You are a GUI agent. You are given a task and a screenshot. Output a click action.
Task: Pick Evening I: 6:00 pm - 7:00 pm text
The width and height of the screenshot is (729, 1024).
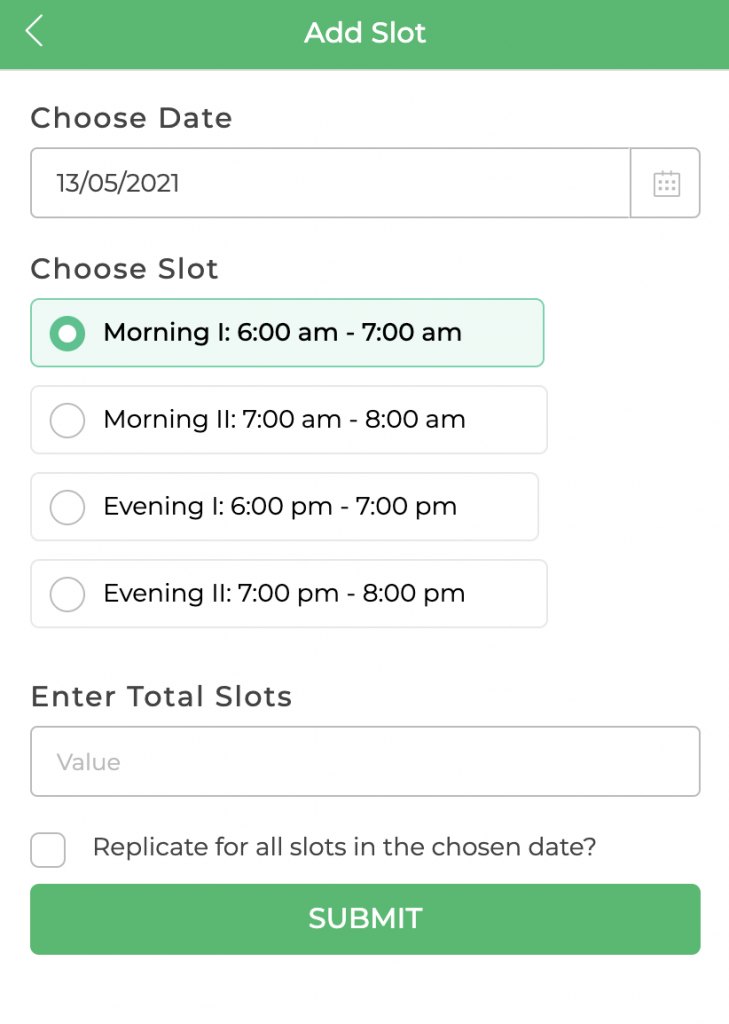coord(280,506)
